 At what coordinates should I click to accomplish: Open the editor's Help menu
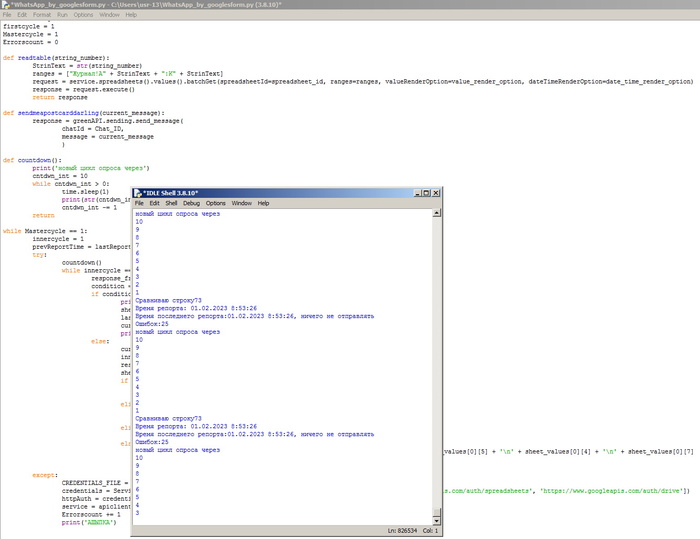[132, 15]
